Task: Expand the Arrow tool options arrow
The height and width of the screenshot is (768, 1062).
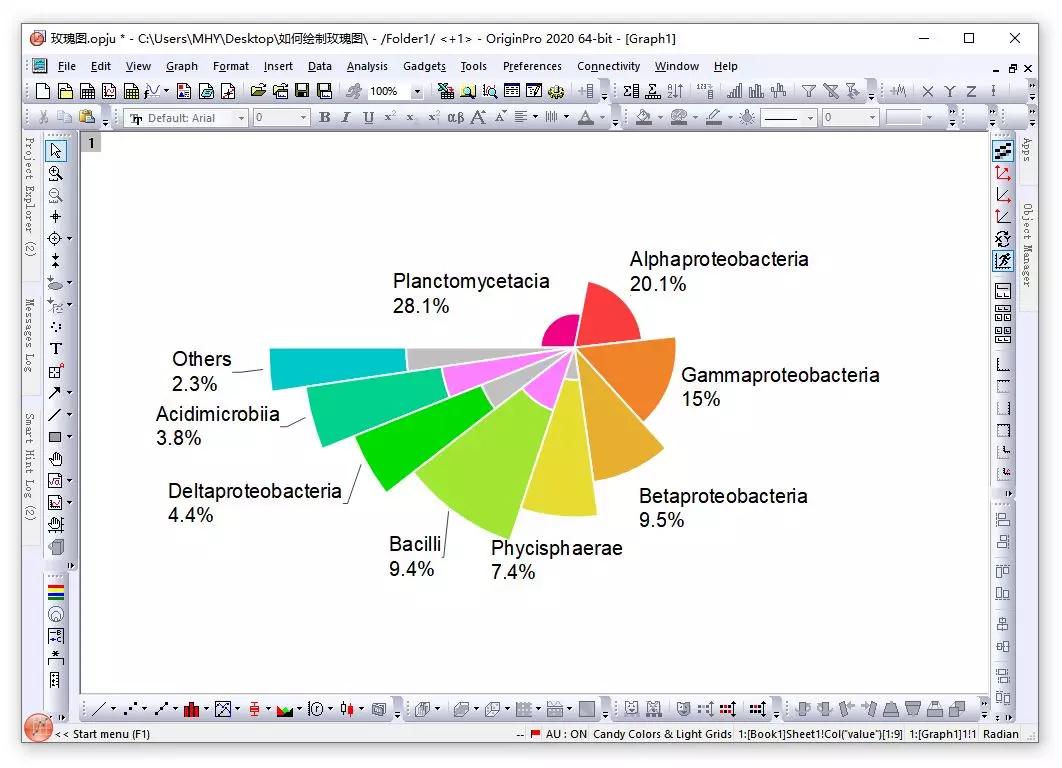Action: pyautogui.click(x=69, y=393)
